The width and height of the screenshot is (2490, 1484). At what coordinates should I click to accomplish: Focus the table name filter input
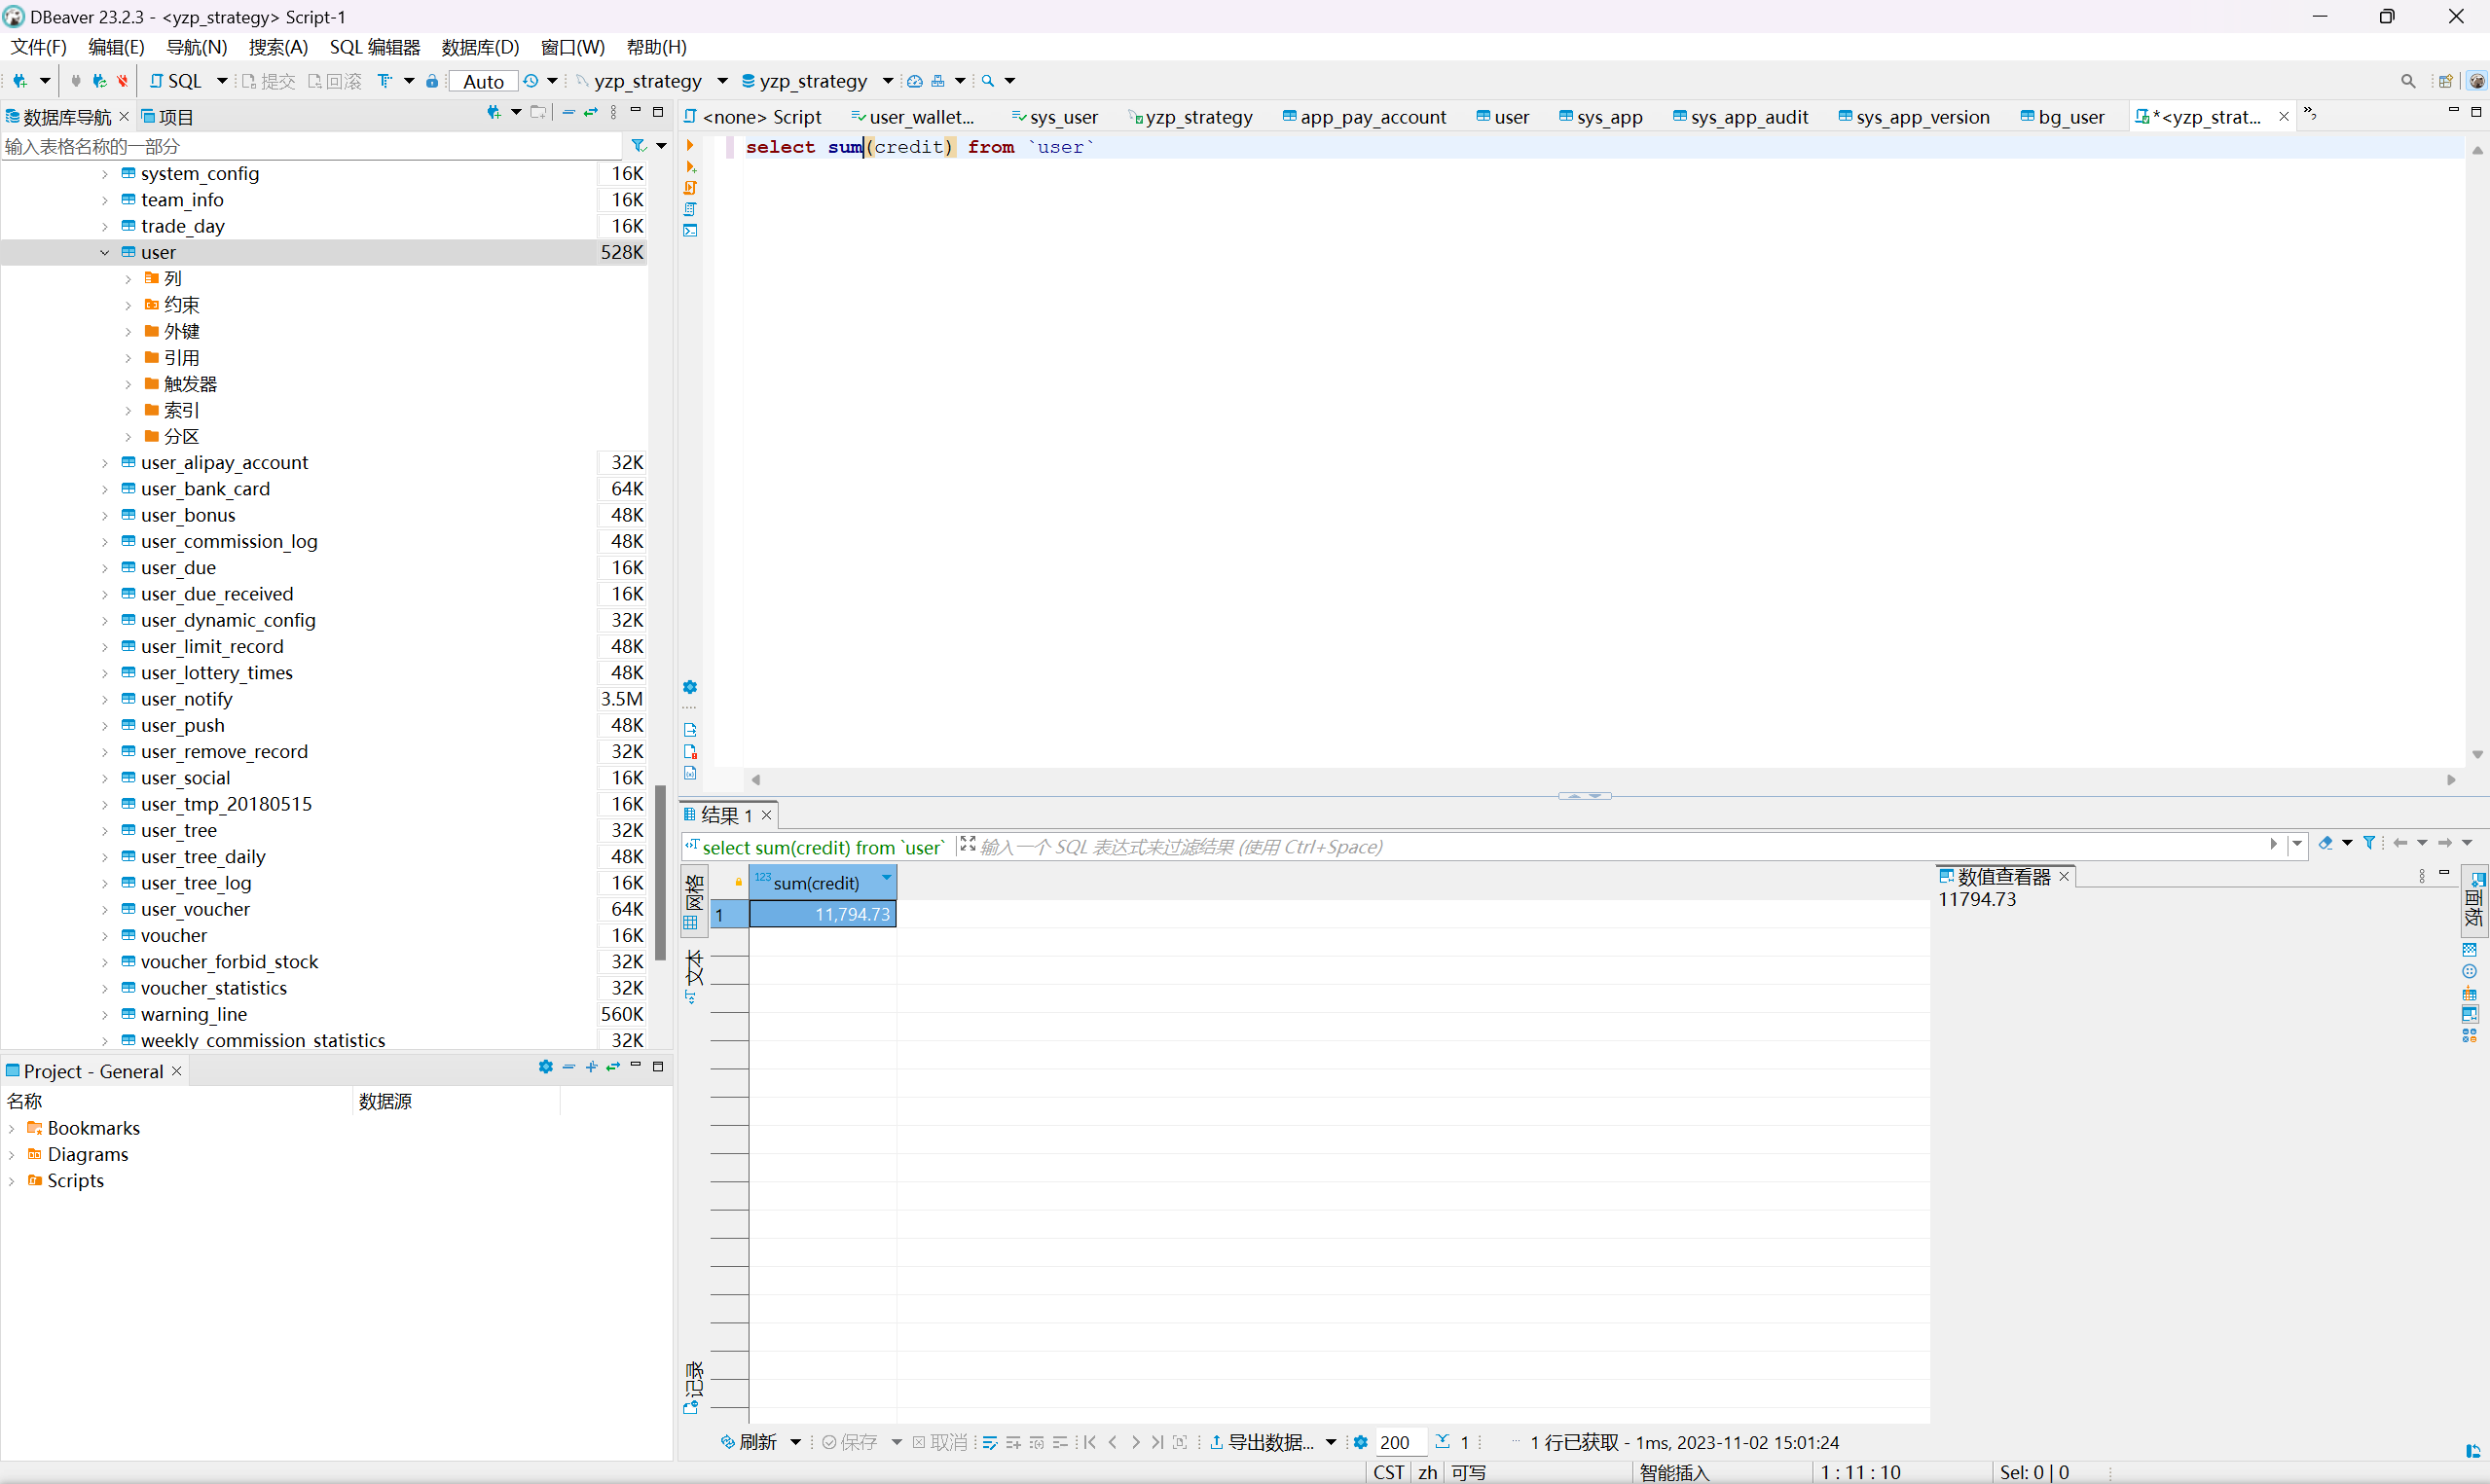pyautogui.click(x=312, y=146)
